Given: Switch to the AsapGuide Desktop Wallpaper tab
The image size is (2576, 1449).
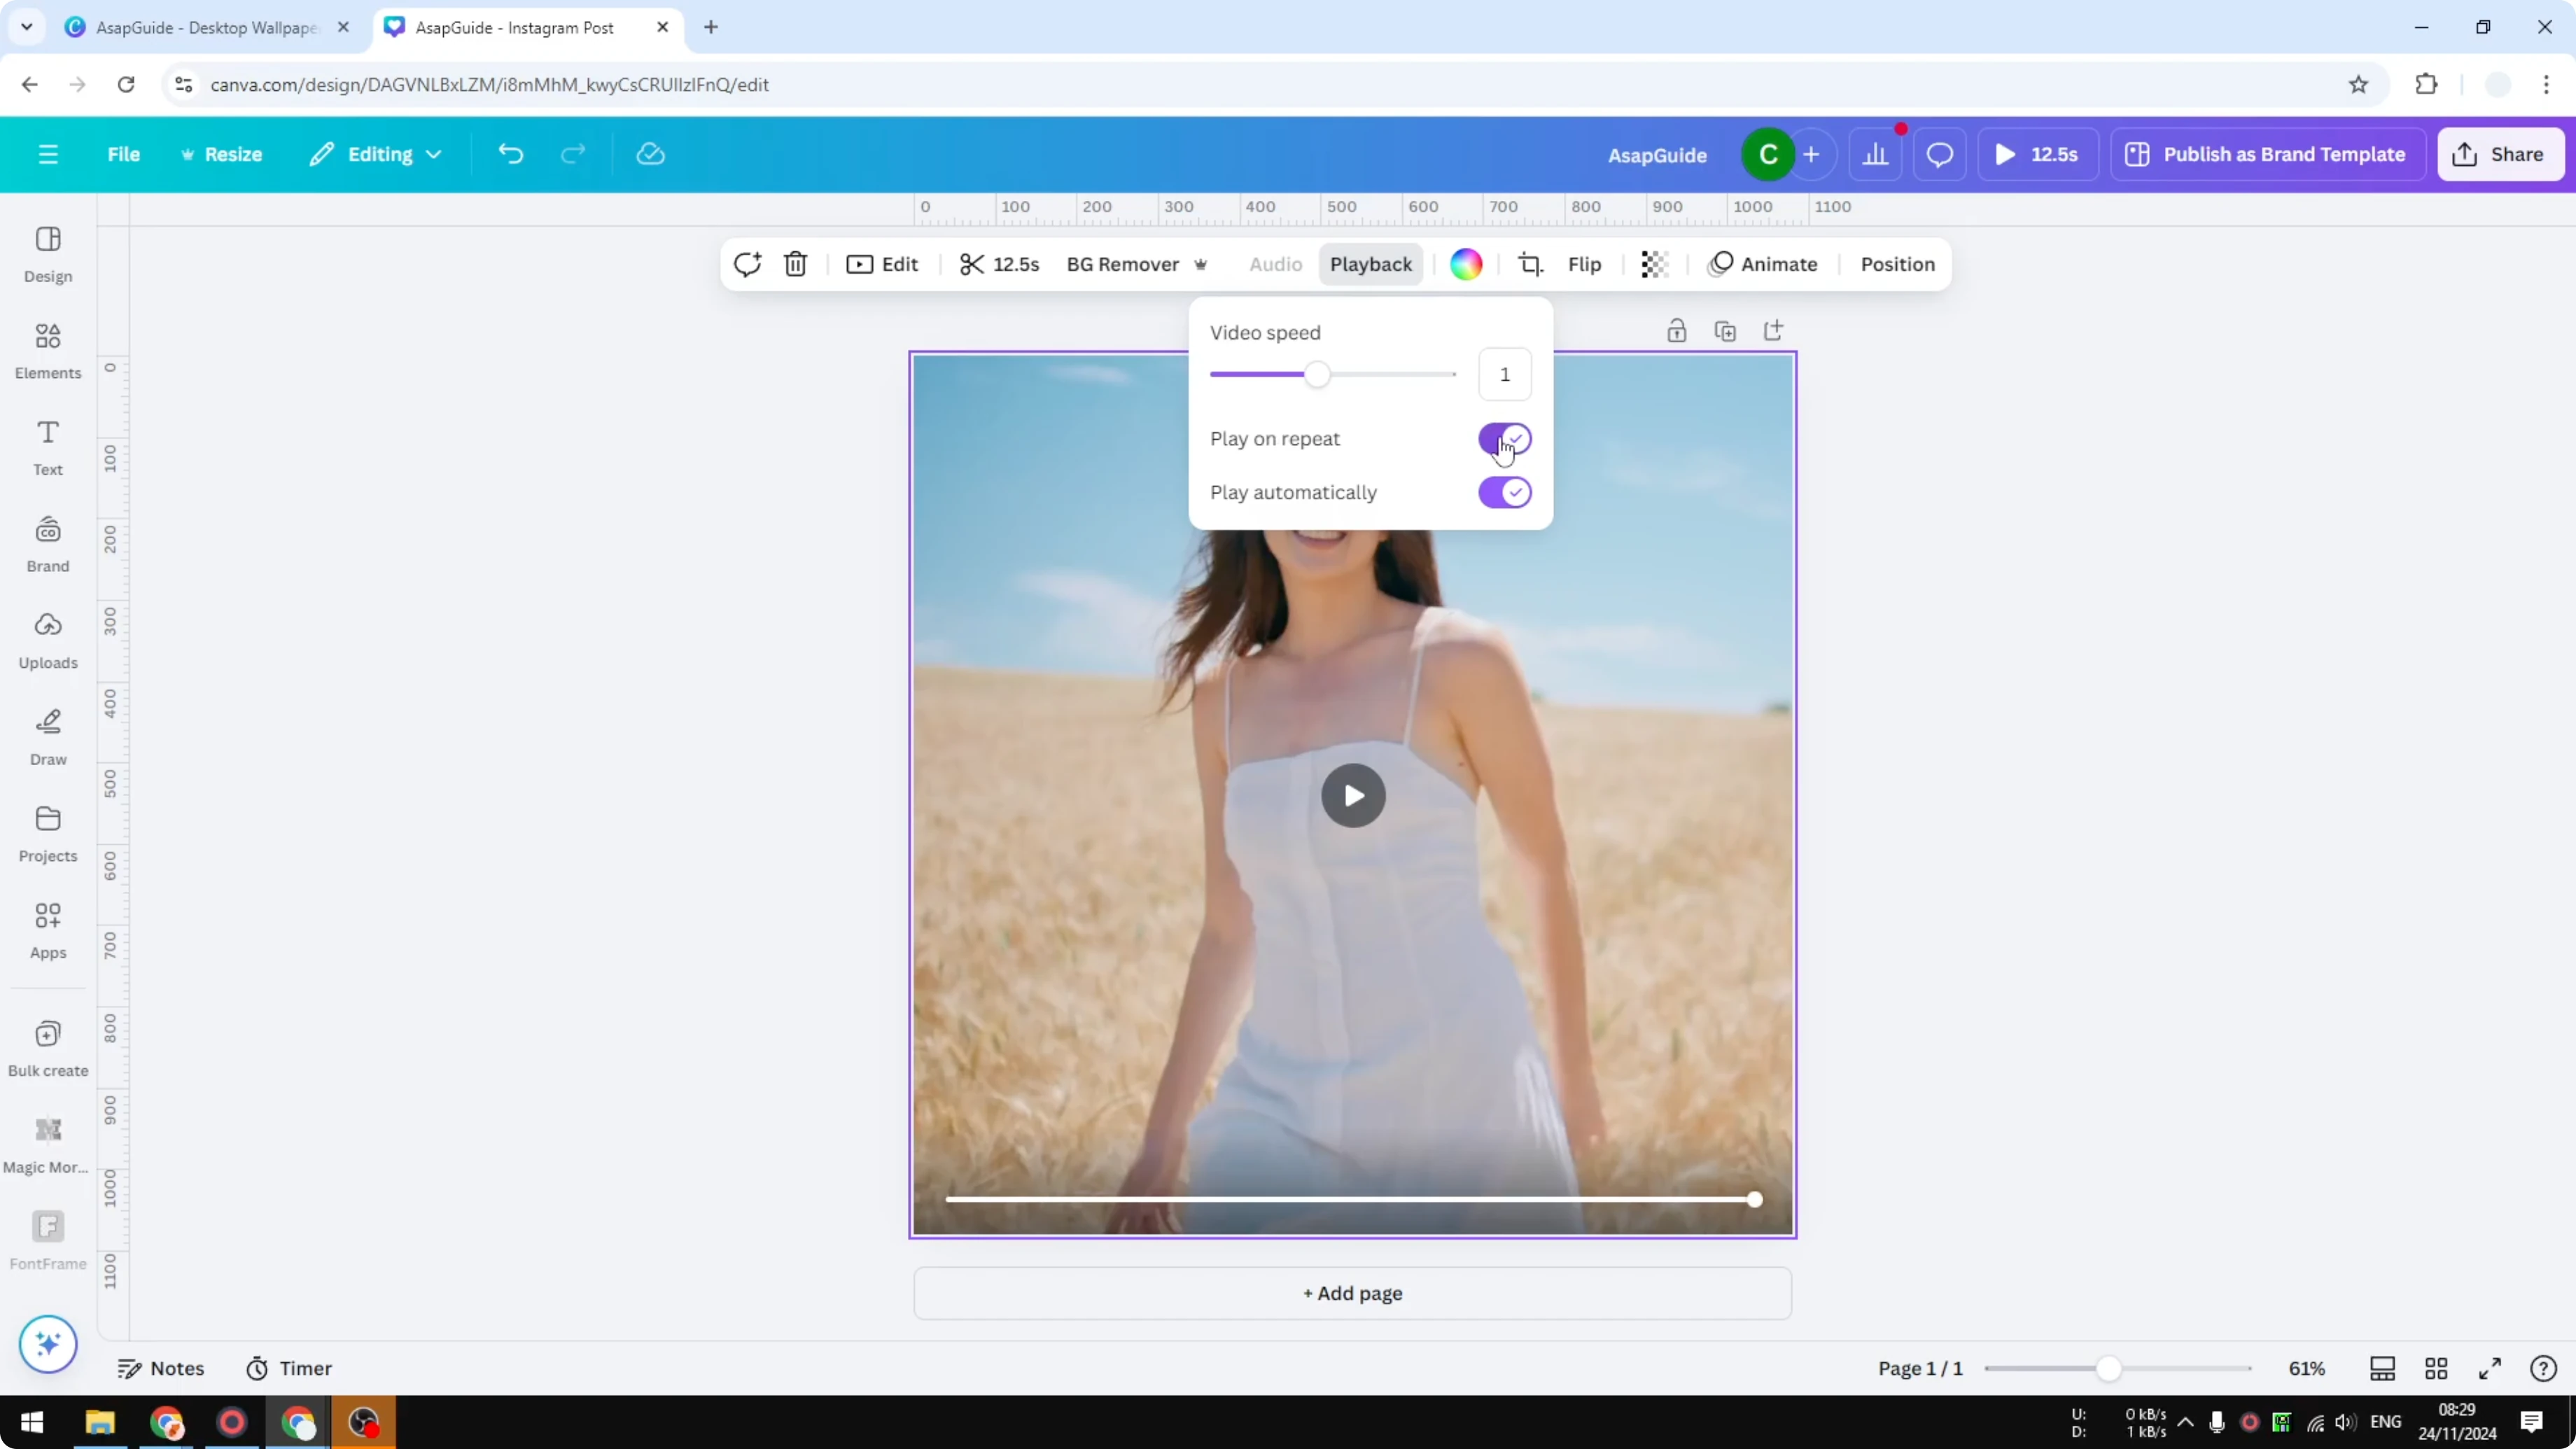Looking at the screenshot, I should pyautogui.click(x=200, y=27).
